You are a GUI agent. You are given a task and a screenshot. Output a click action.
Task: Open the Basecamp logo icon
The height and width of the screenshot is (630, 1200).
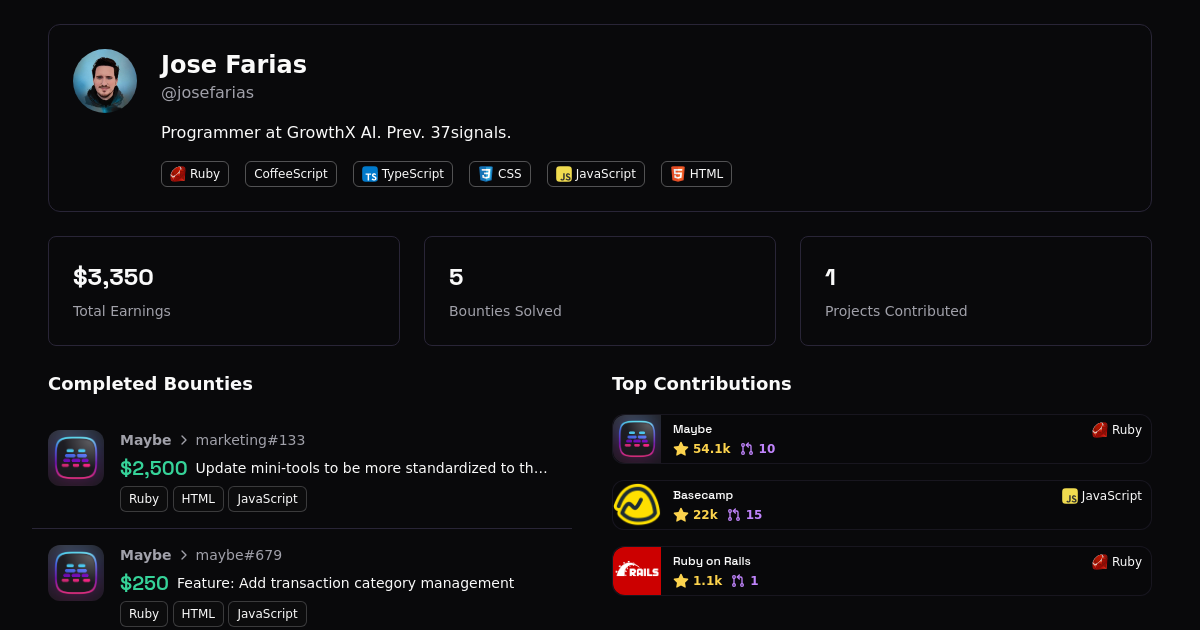pyautogui.click(x=637, y=505)
